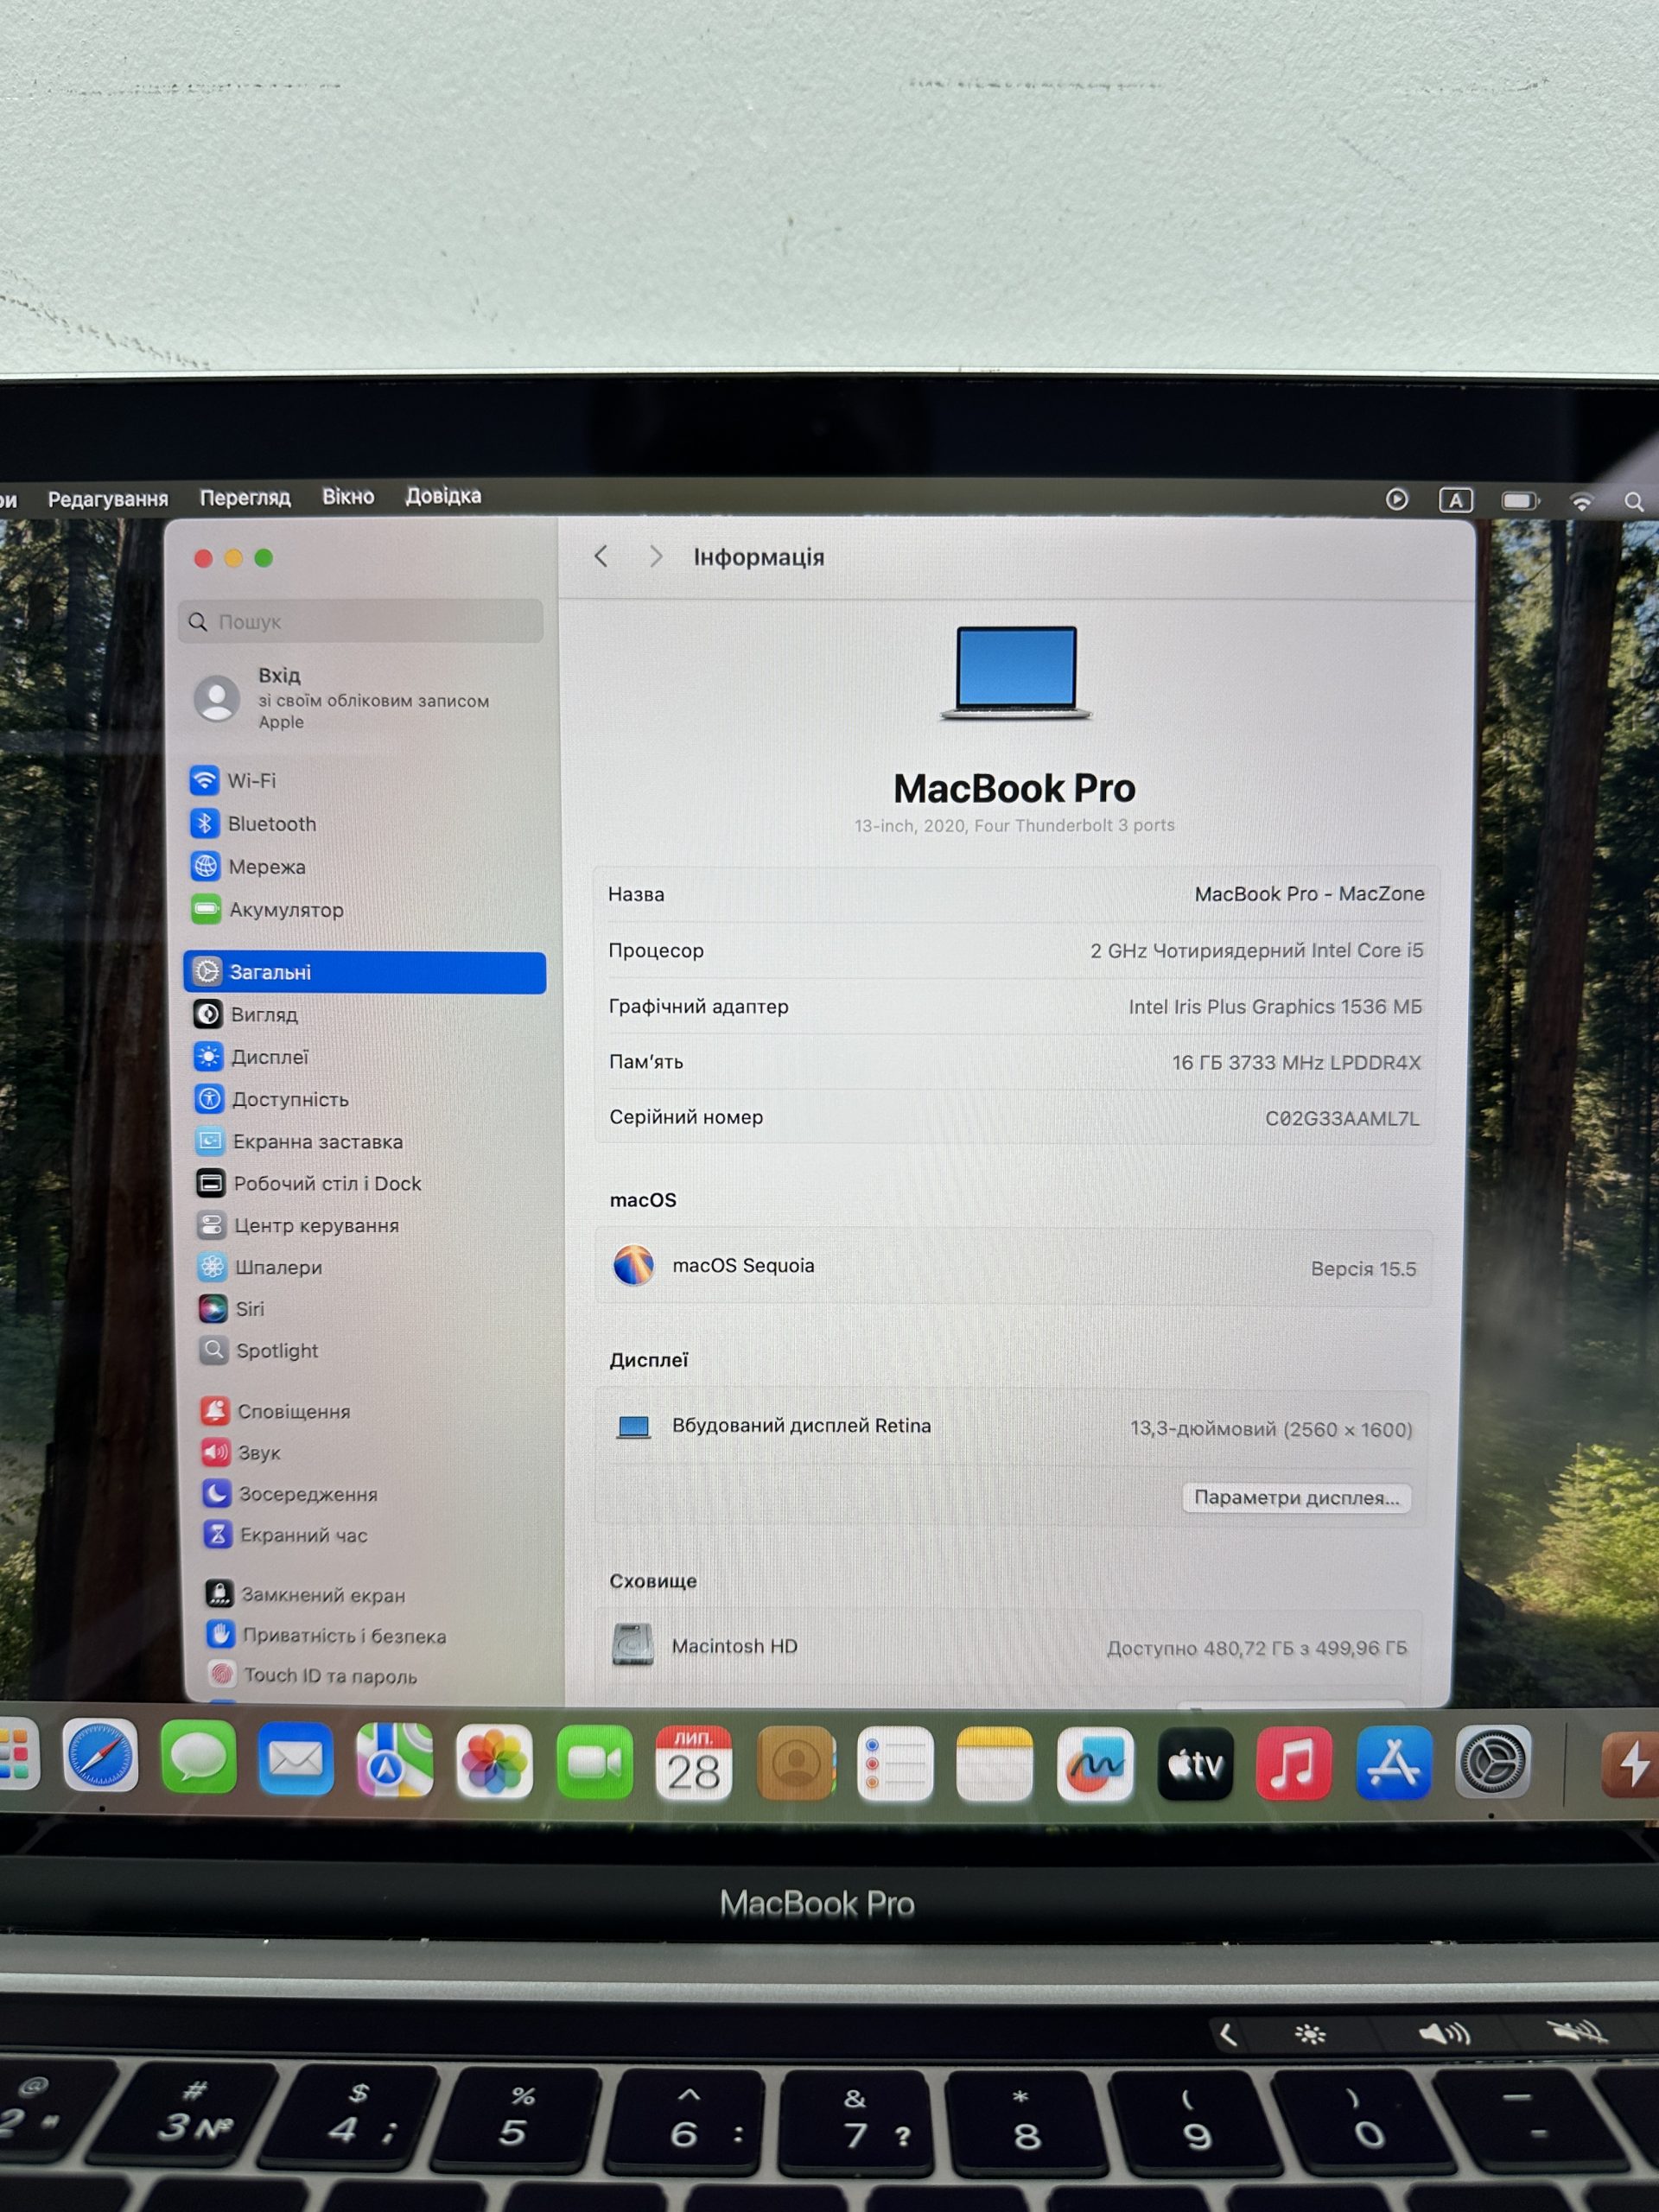1659x2212 pixels.
Task: Open the Перегляд menu
Action: pyautogui.click(x=245, y=498)
